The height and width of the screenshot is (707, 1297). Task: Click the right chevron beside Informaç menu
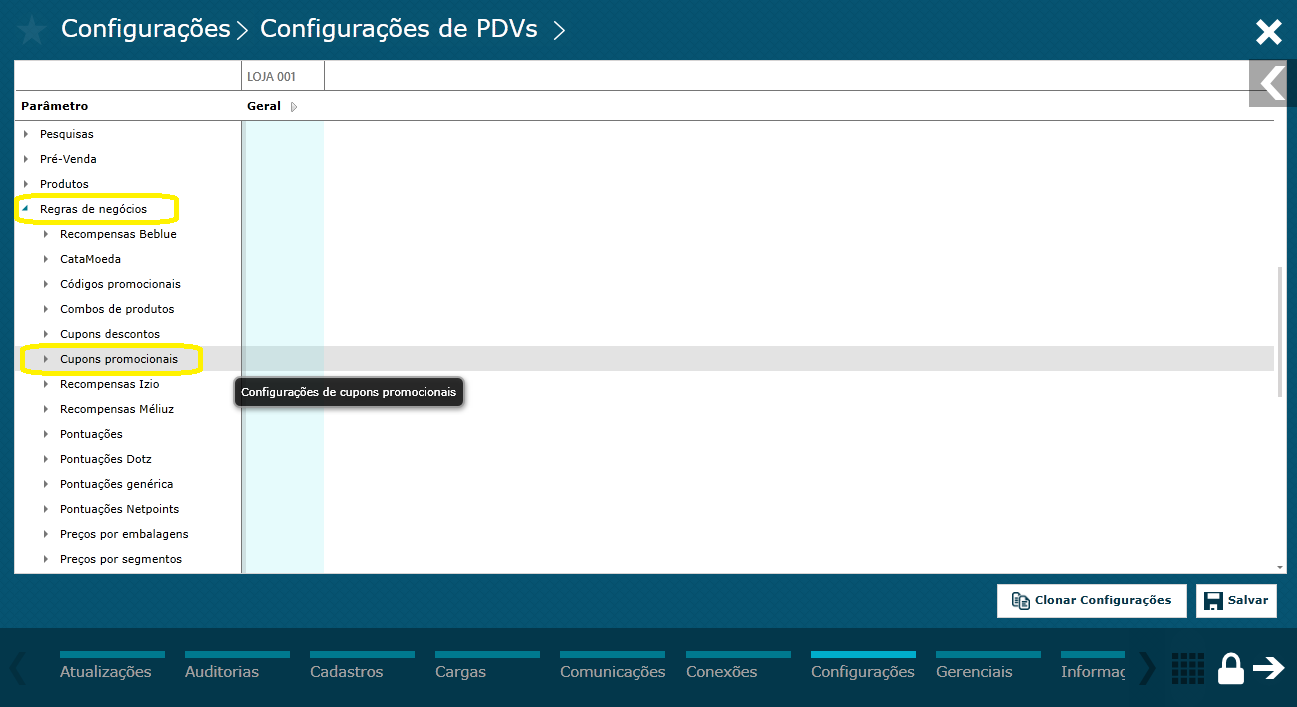pos(1147,668)
